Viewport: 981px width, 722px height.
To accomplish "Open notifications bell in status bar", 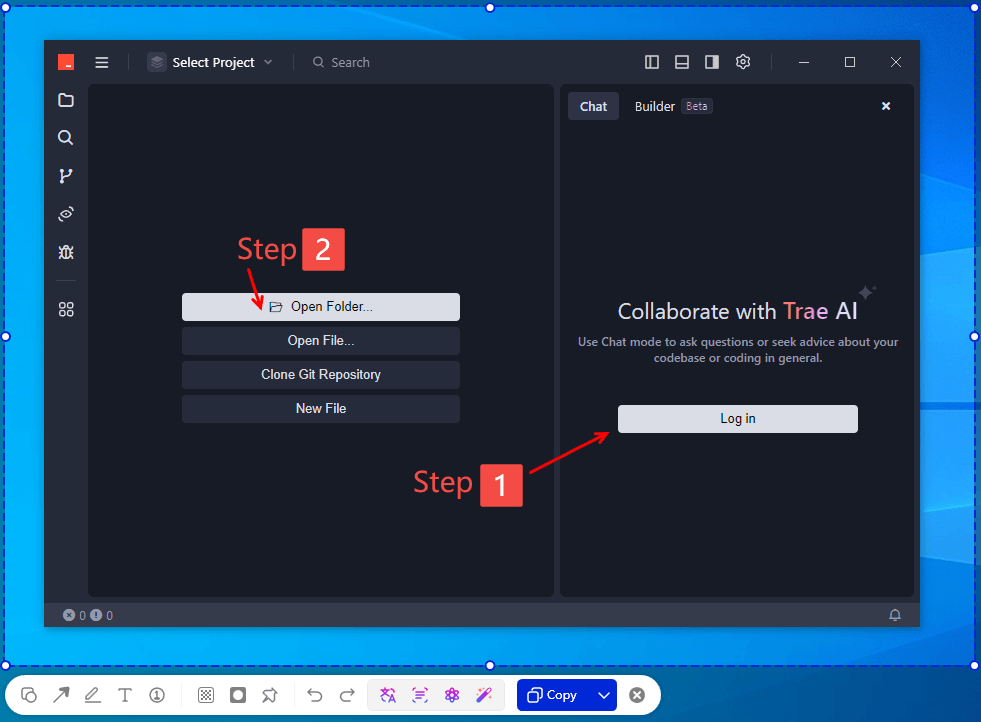I will coord(895,615).
